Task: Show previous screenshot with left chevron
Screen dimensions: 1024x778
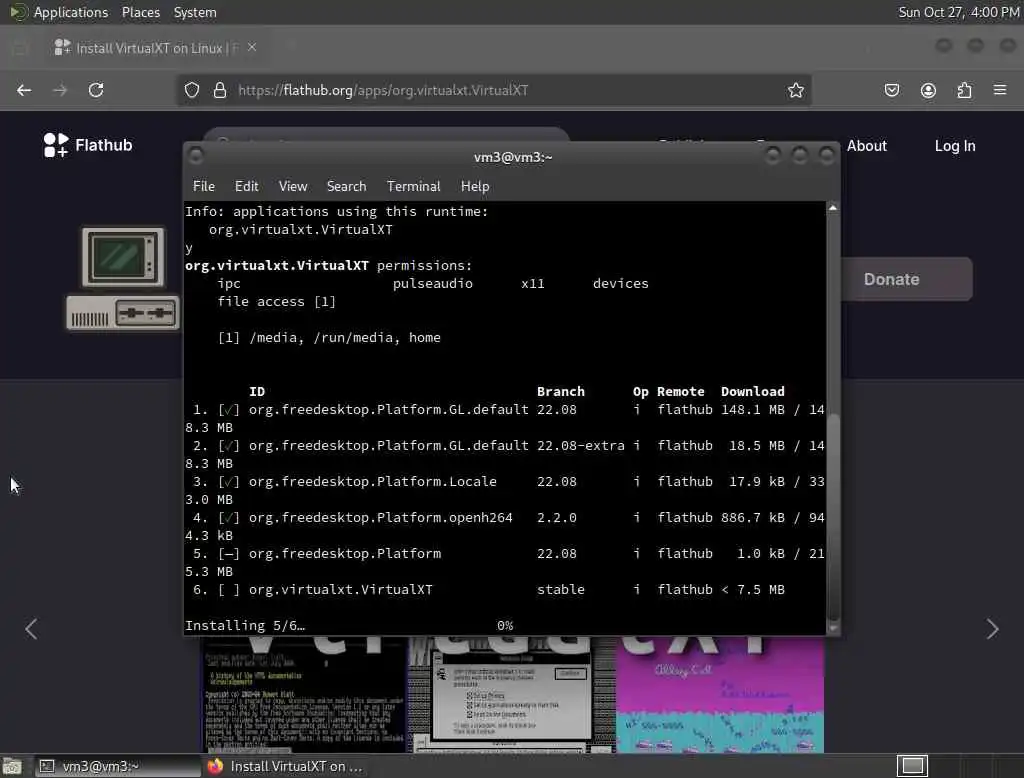Action: click(31, 629)
